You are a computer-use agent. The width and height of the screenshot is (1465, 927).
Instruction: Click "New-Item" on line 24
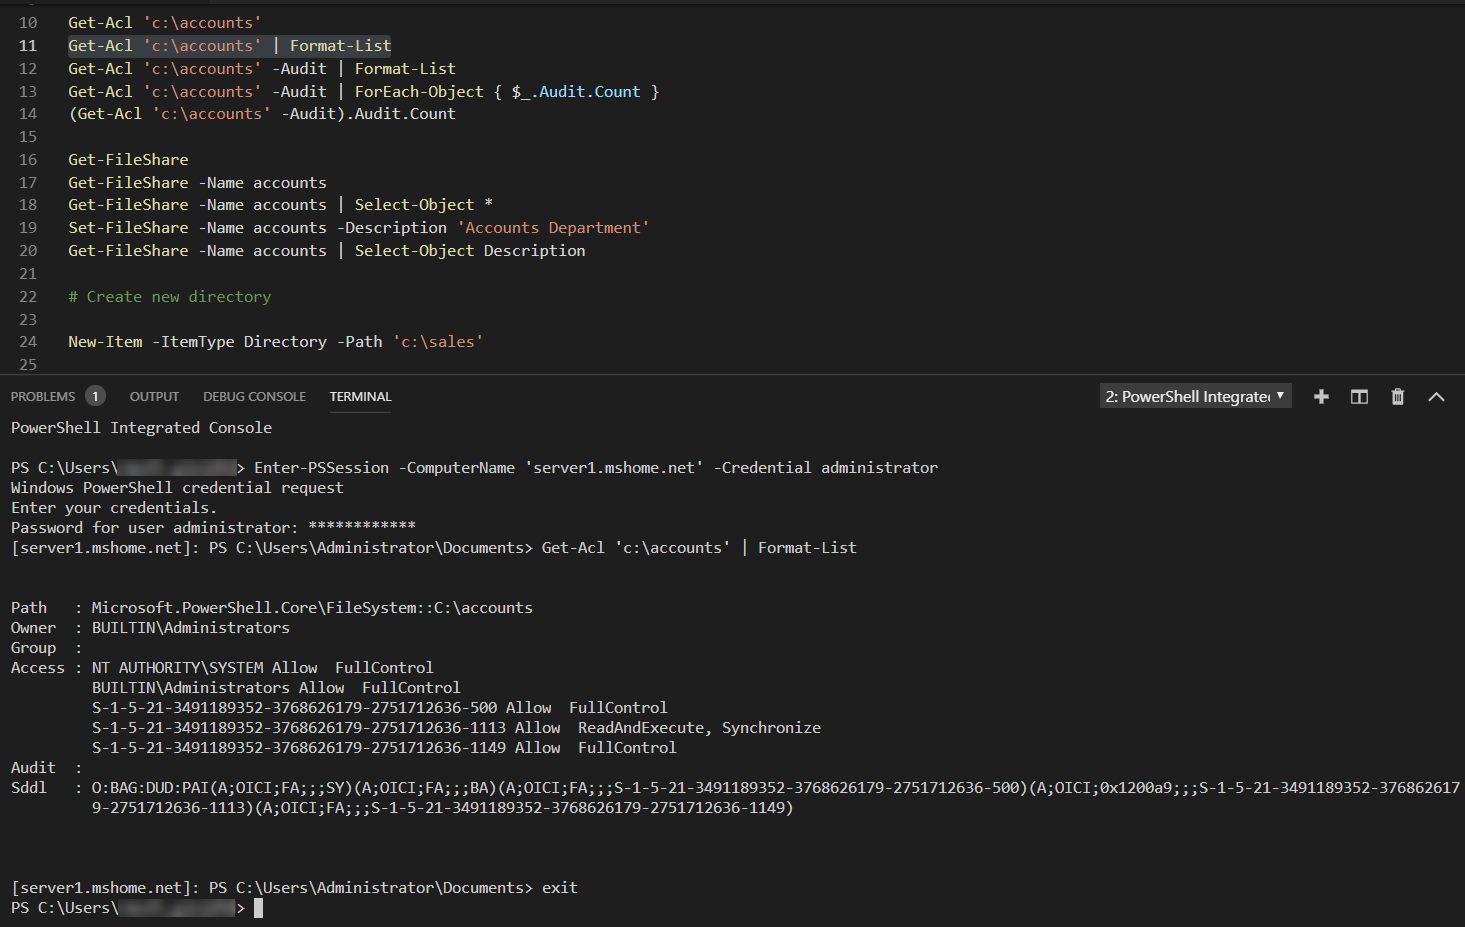[x=105, y=342]
